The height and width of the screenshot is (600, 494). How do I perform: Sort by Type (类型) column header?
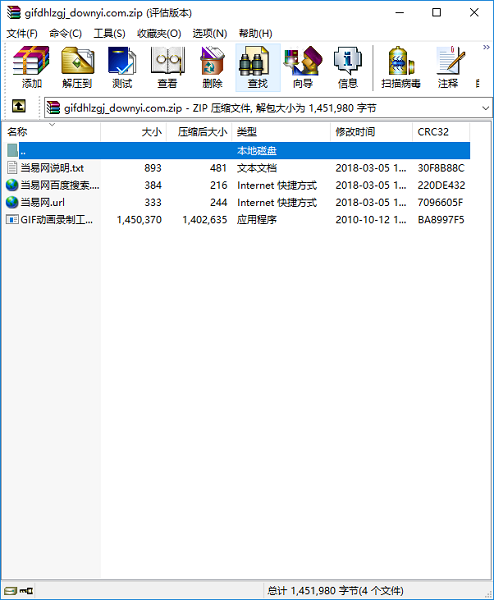tap(281, 132)
